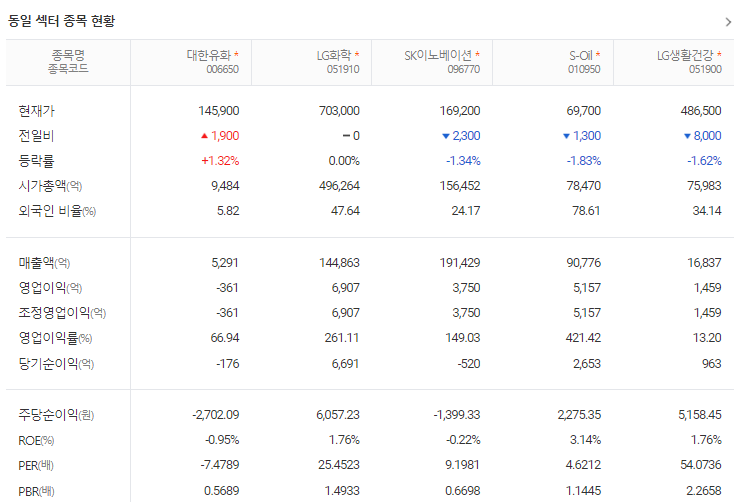The height and width of the screenshot is (502, 744).
Task: Click PER value 54.0736
Action: [x=701, y=465]
